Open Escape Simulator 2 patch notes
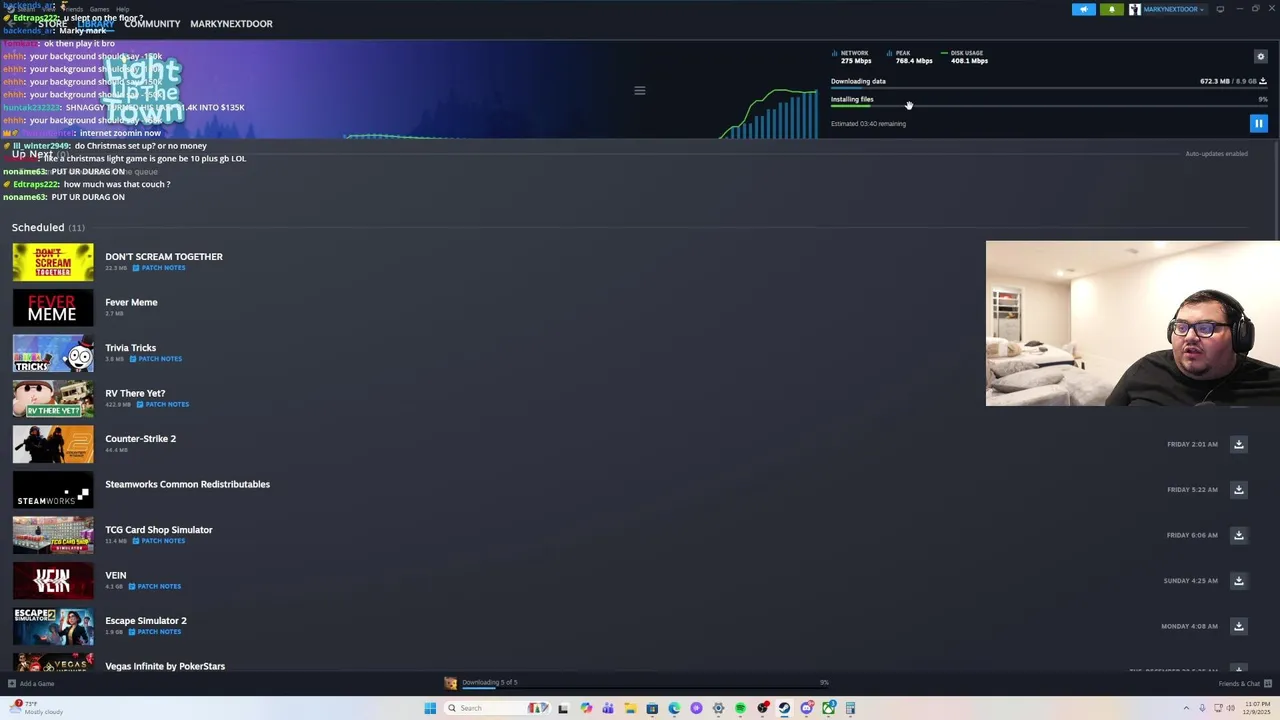 coord(155,632)
